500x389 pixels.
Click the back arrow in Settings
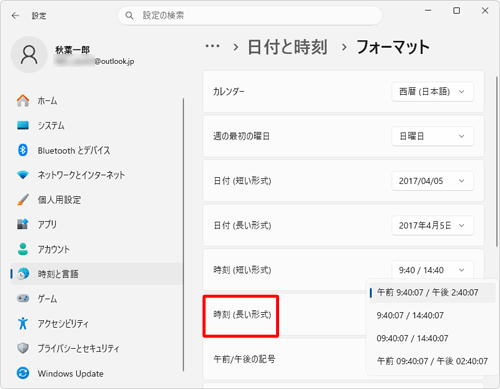pyautogui.click(x=15, y=16)
